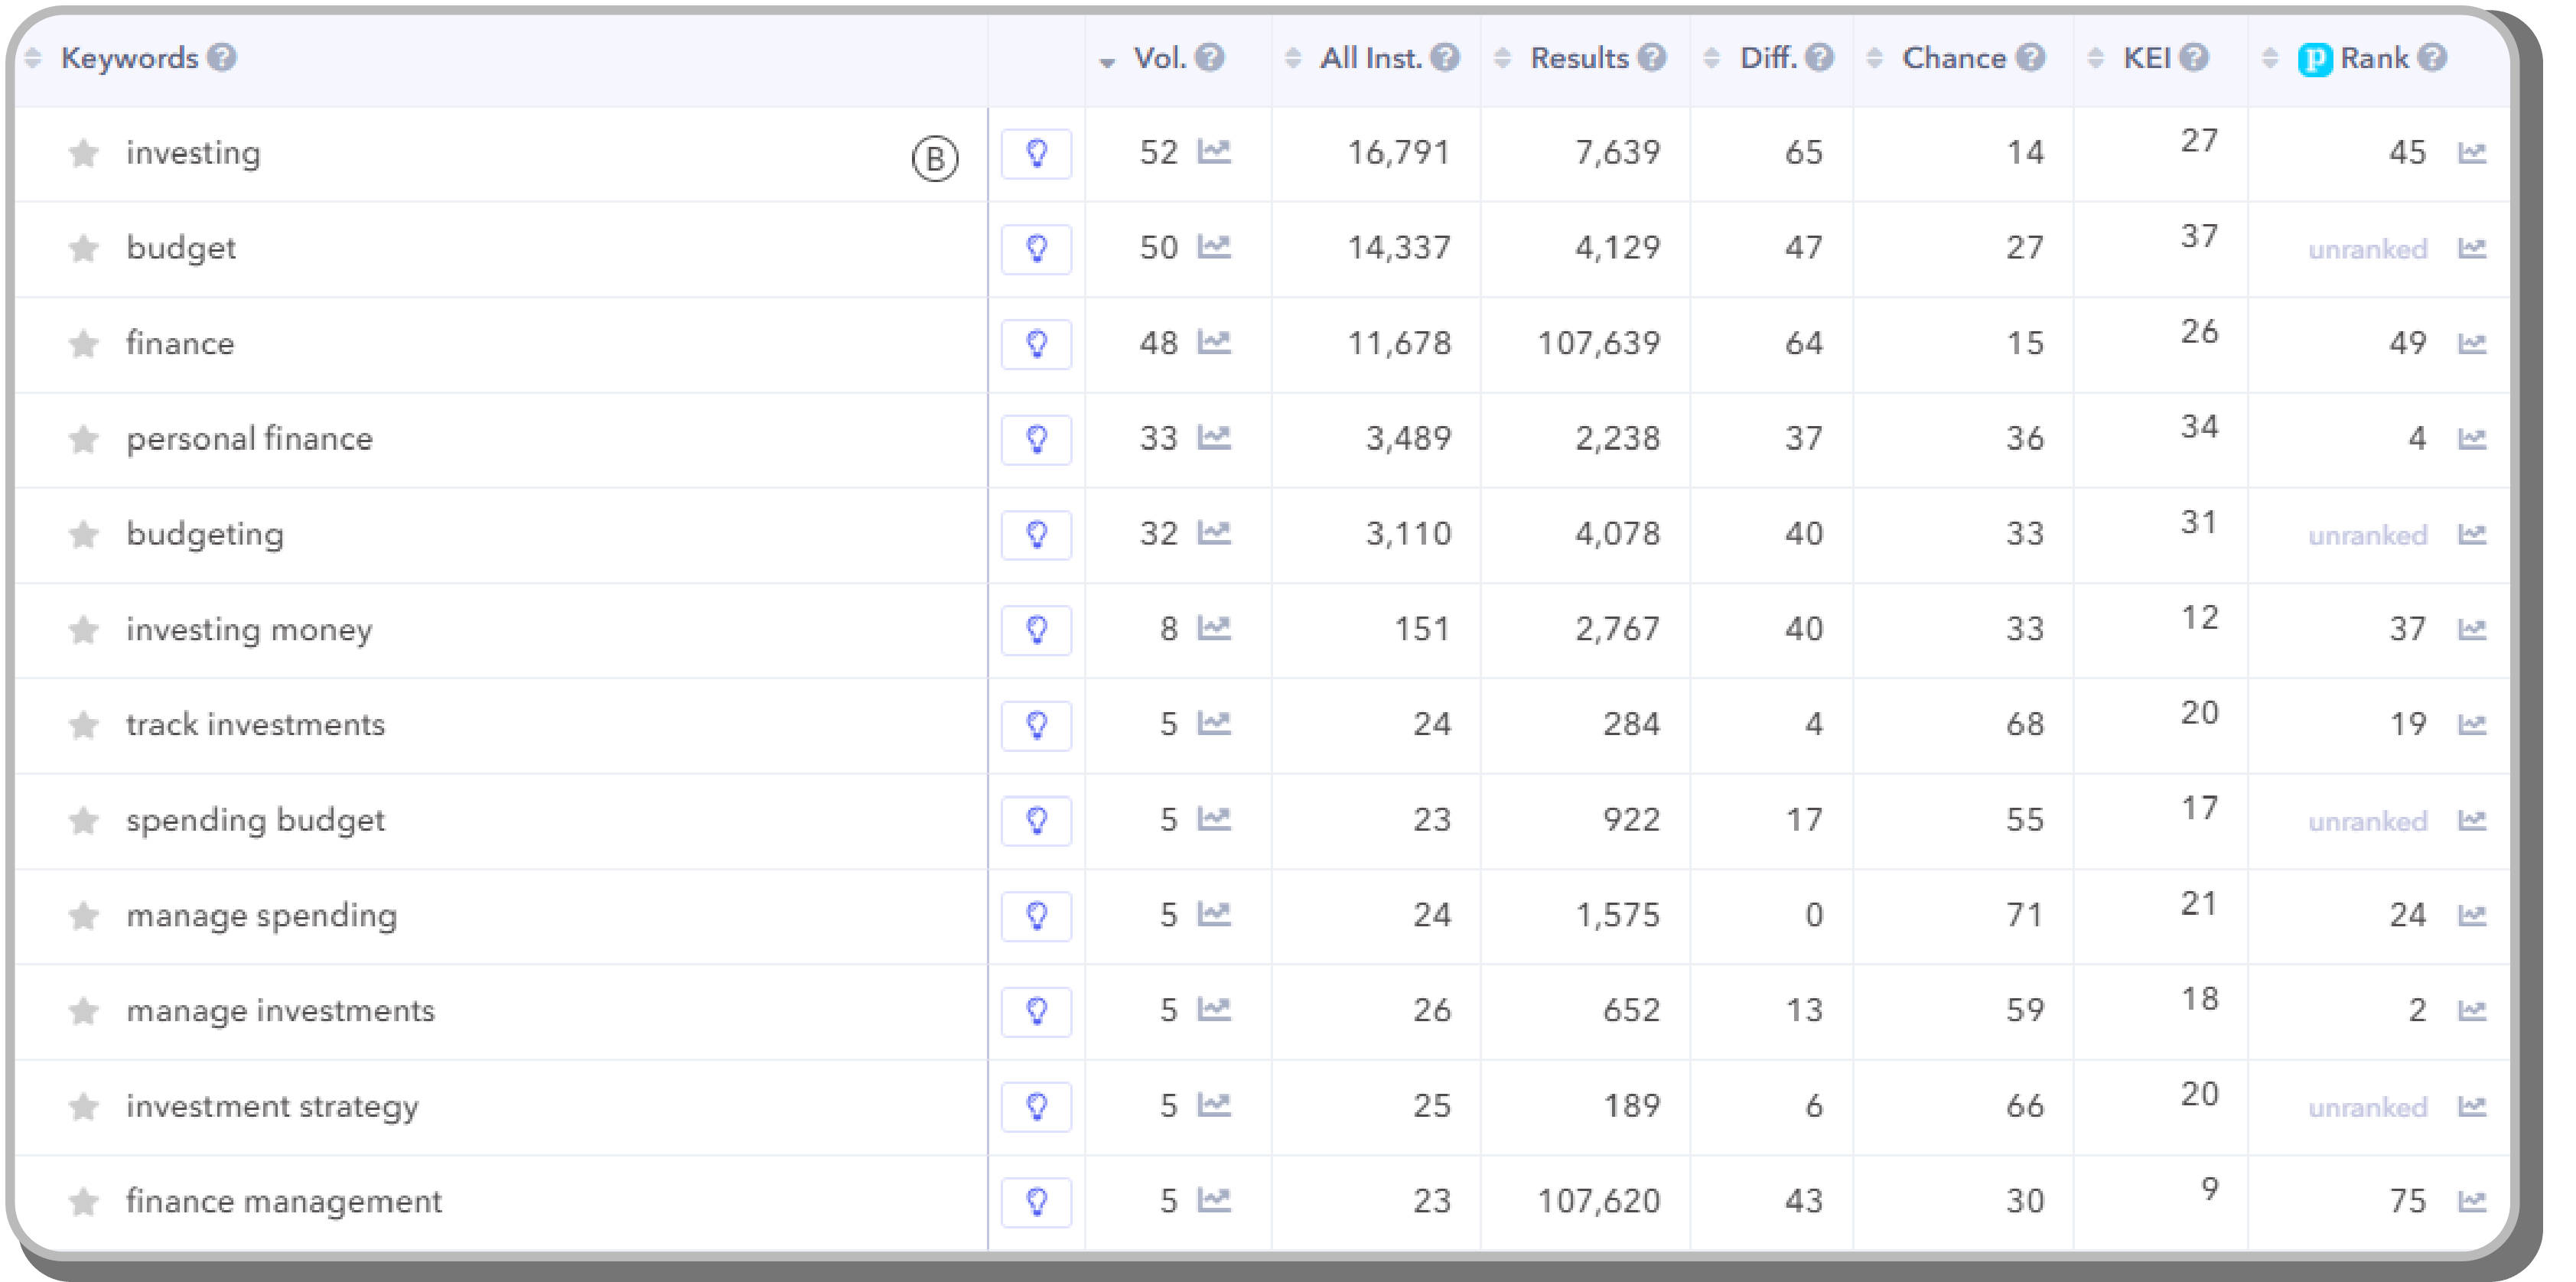The image size is (2576, 1282).
Task: Open keyword ideas lightbulb for investing
Action: 1037,154
